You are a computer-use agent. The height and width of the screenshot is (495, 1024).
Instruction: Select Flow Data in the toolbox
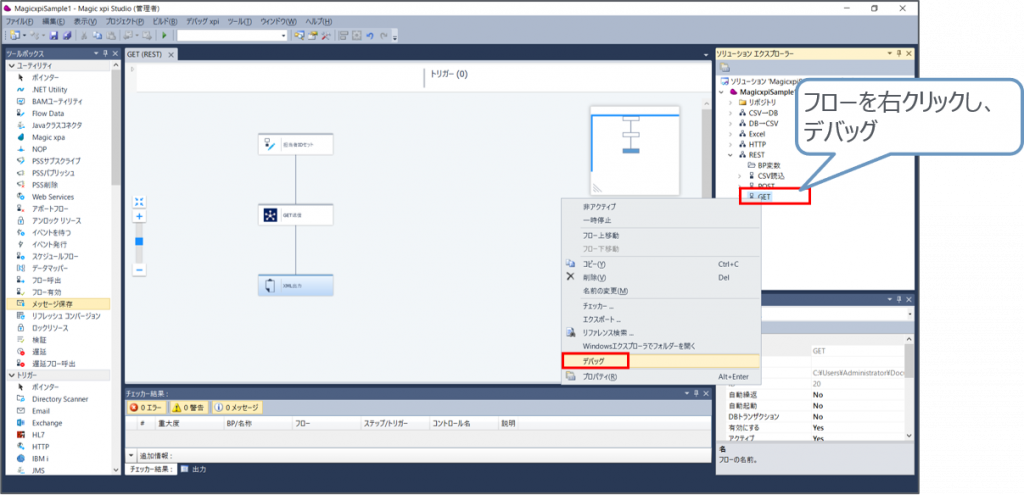(x=48, y=113)
